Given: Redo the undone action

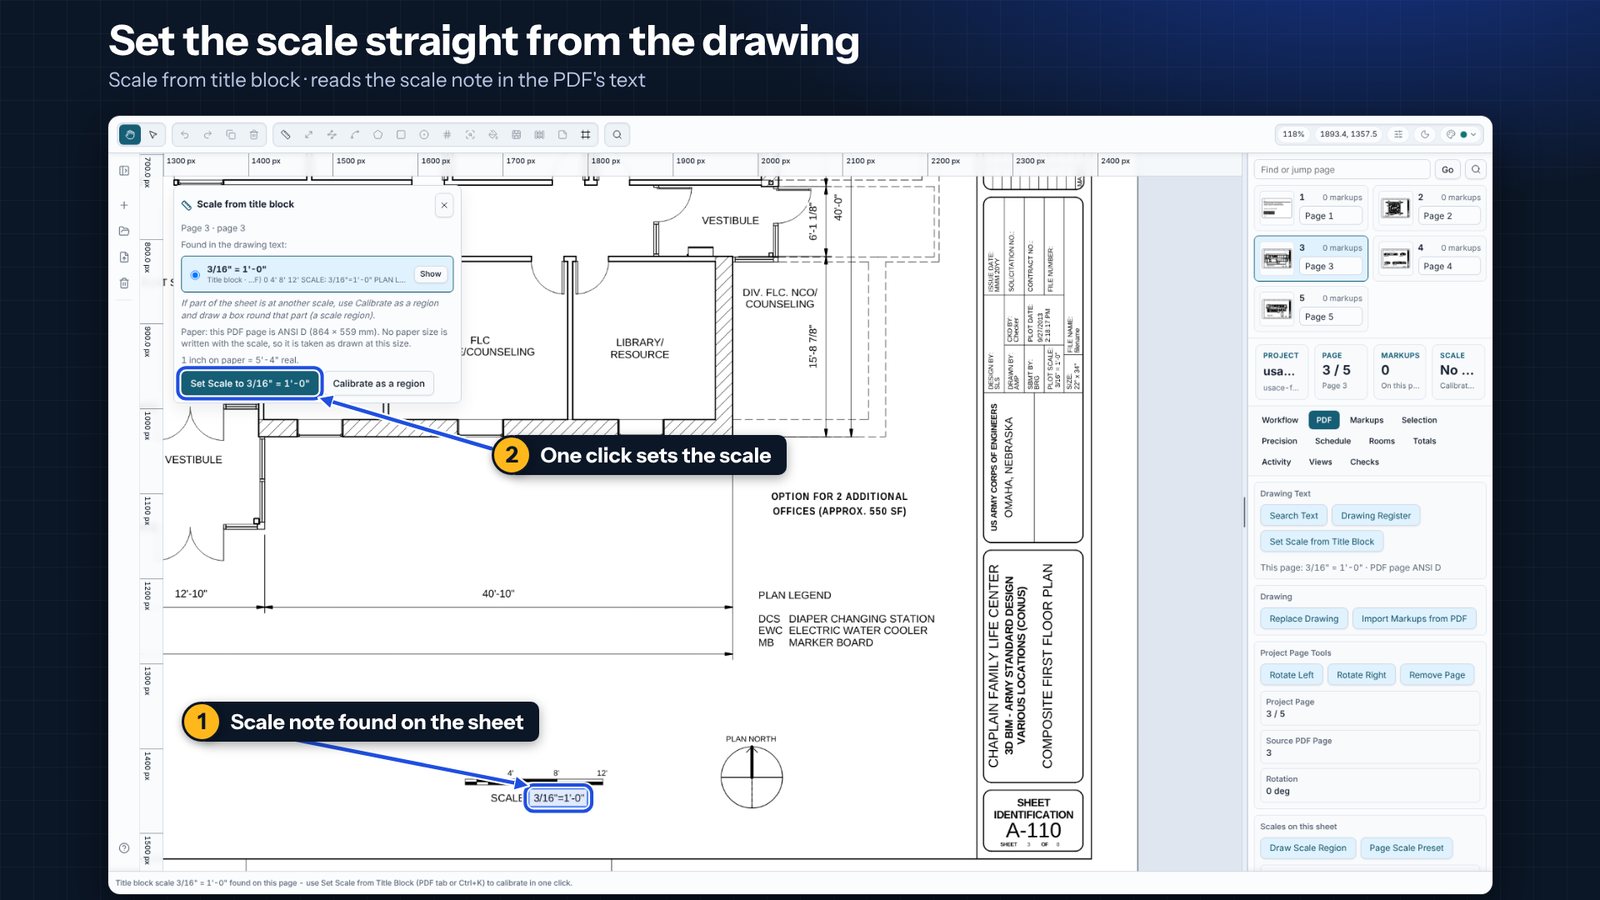Looking at the screenshot, I should pos(207,134).
